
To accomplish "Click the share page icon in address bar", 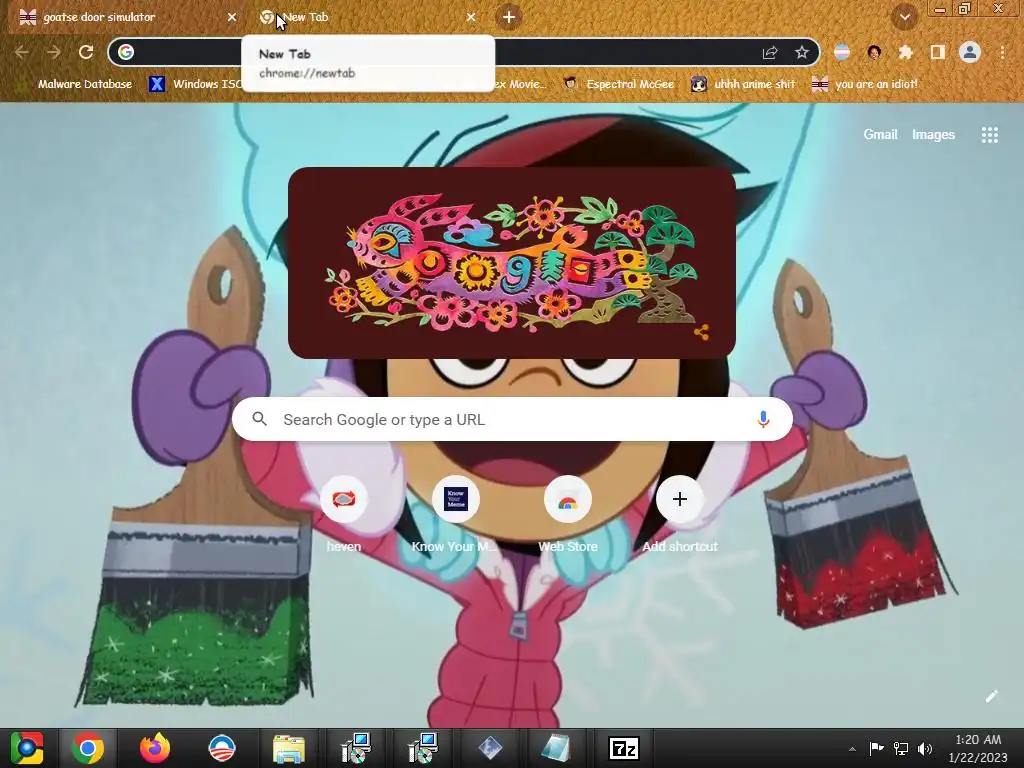I will click(x=770, y=52).
